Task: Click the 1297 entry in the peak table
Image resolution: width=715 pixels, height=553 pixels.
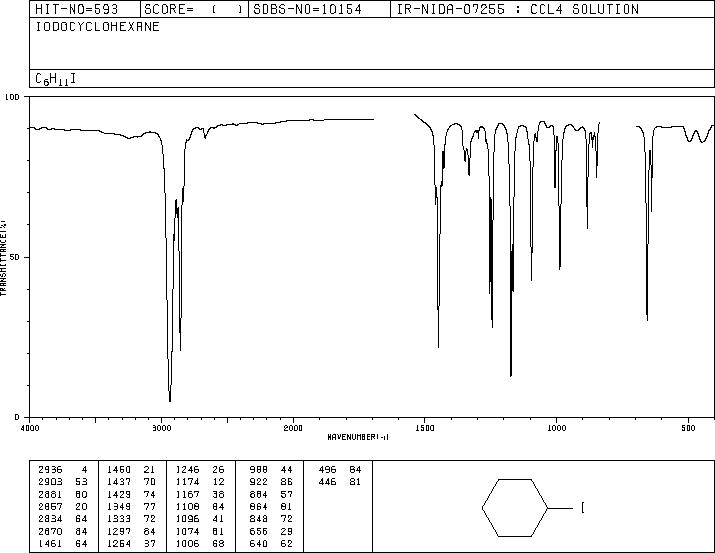Action: click(119, 531)
